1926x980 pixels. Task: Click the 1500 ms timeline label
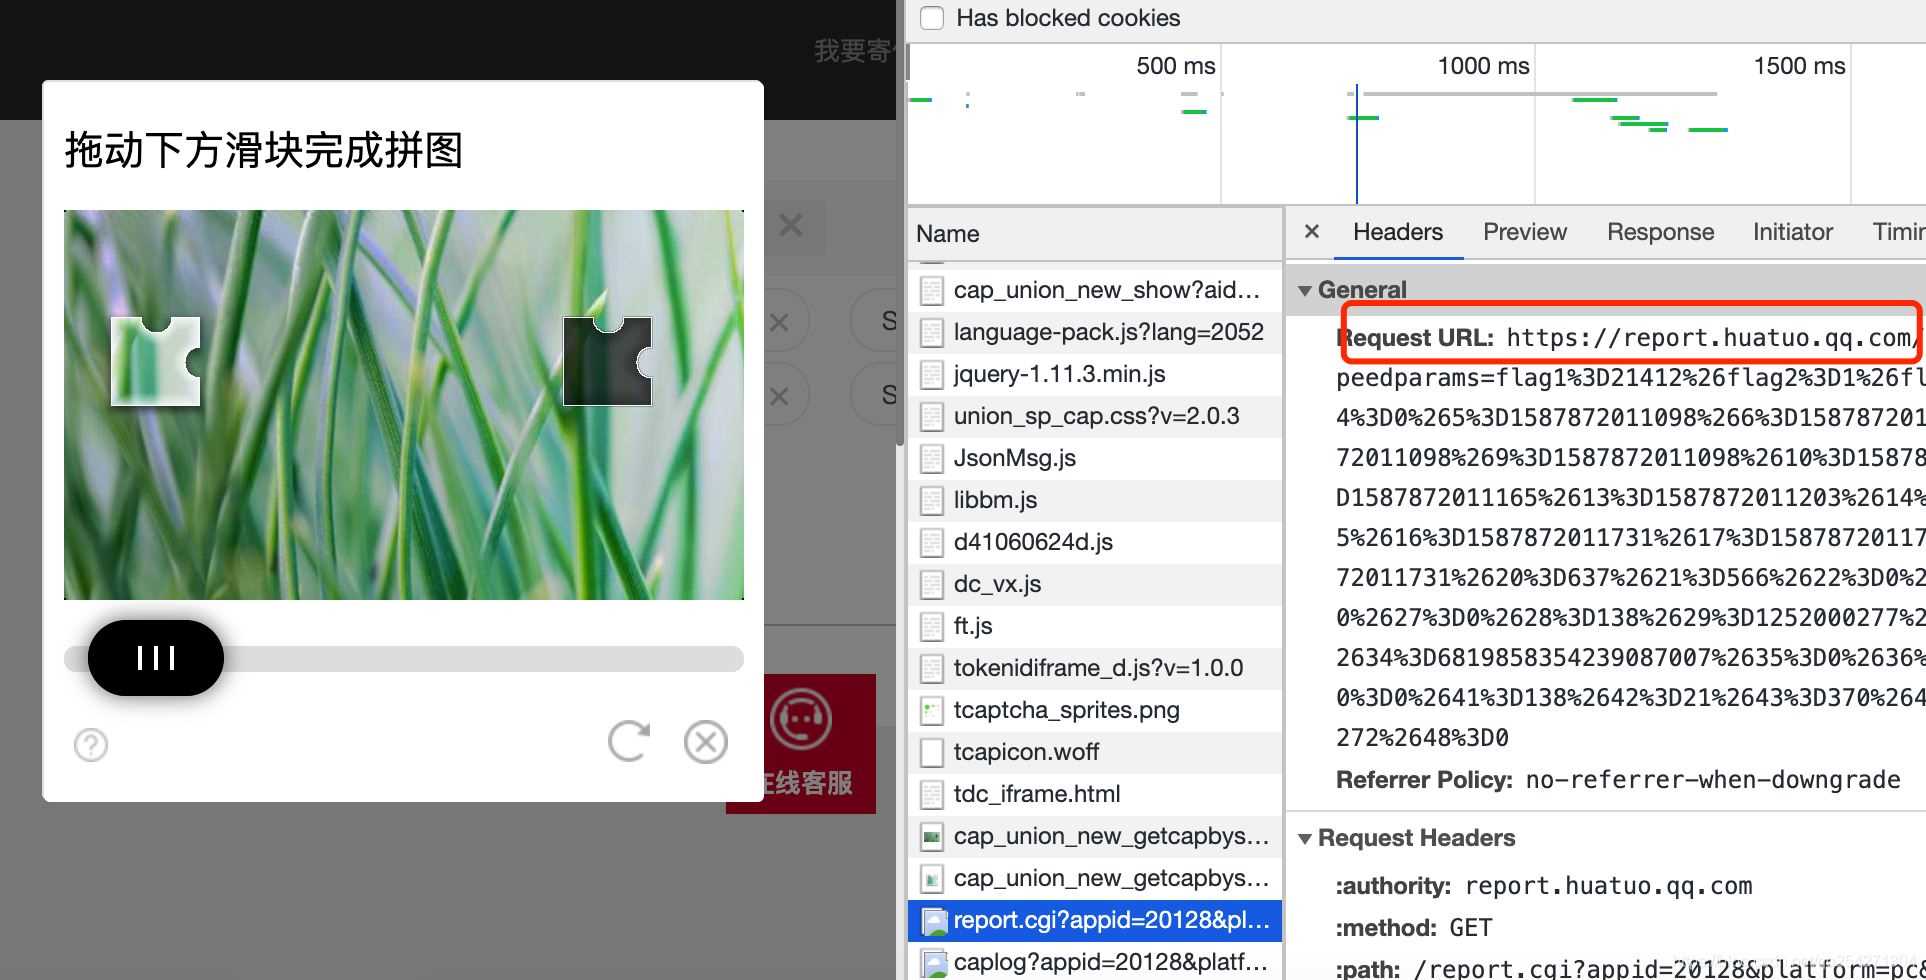(x=1800, y=66)
